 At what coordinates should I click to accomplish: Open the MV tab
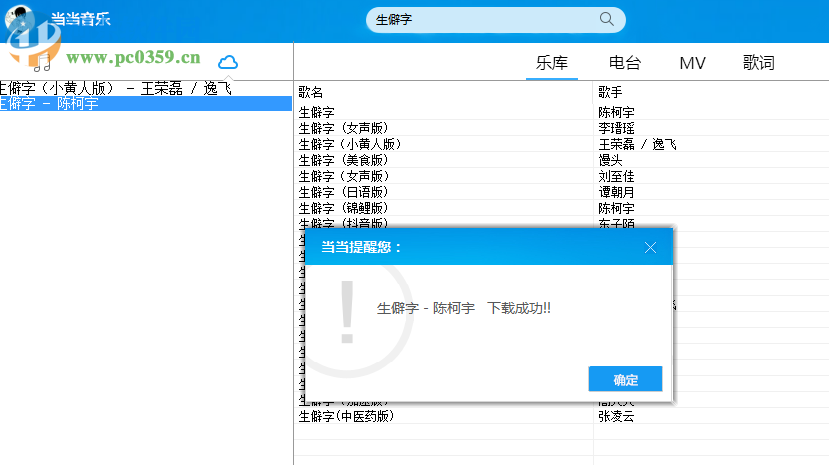click(x=692, y=63)
